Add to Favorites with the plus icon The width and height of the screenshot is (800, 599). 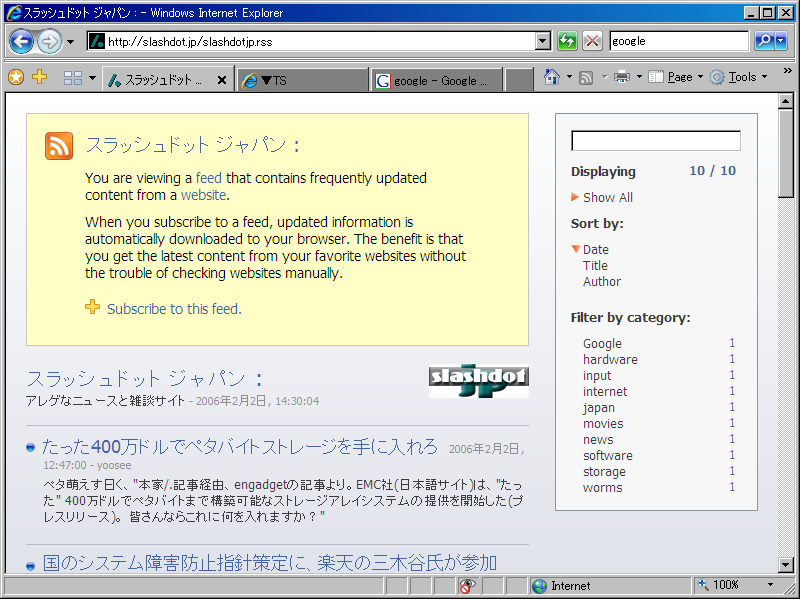click(x=39, y=77)
